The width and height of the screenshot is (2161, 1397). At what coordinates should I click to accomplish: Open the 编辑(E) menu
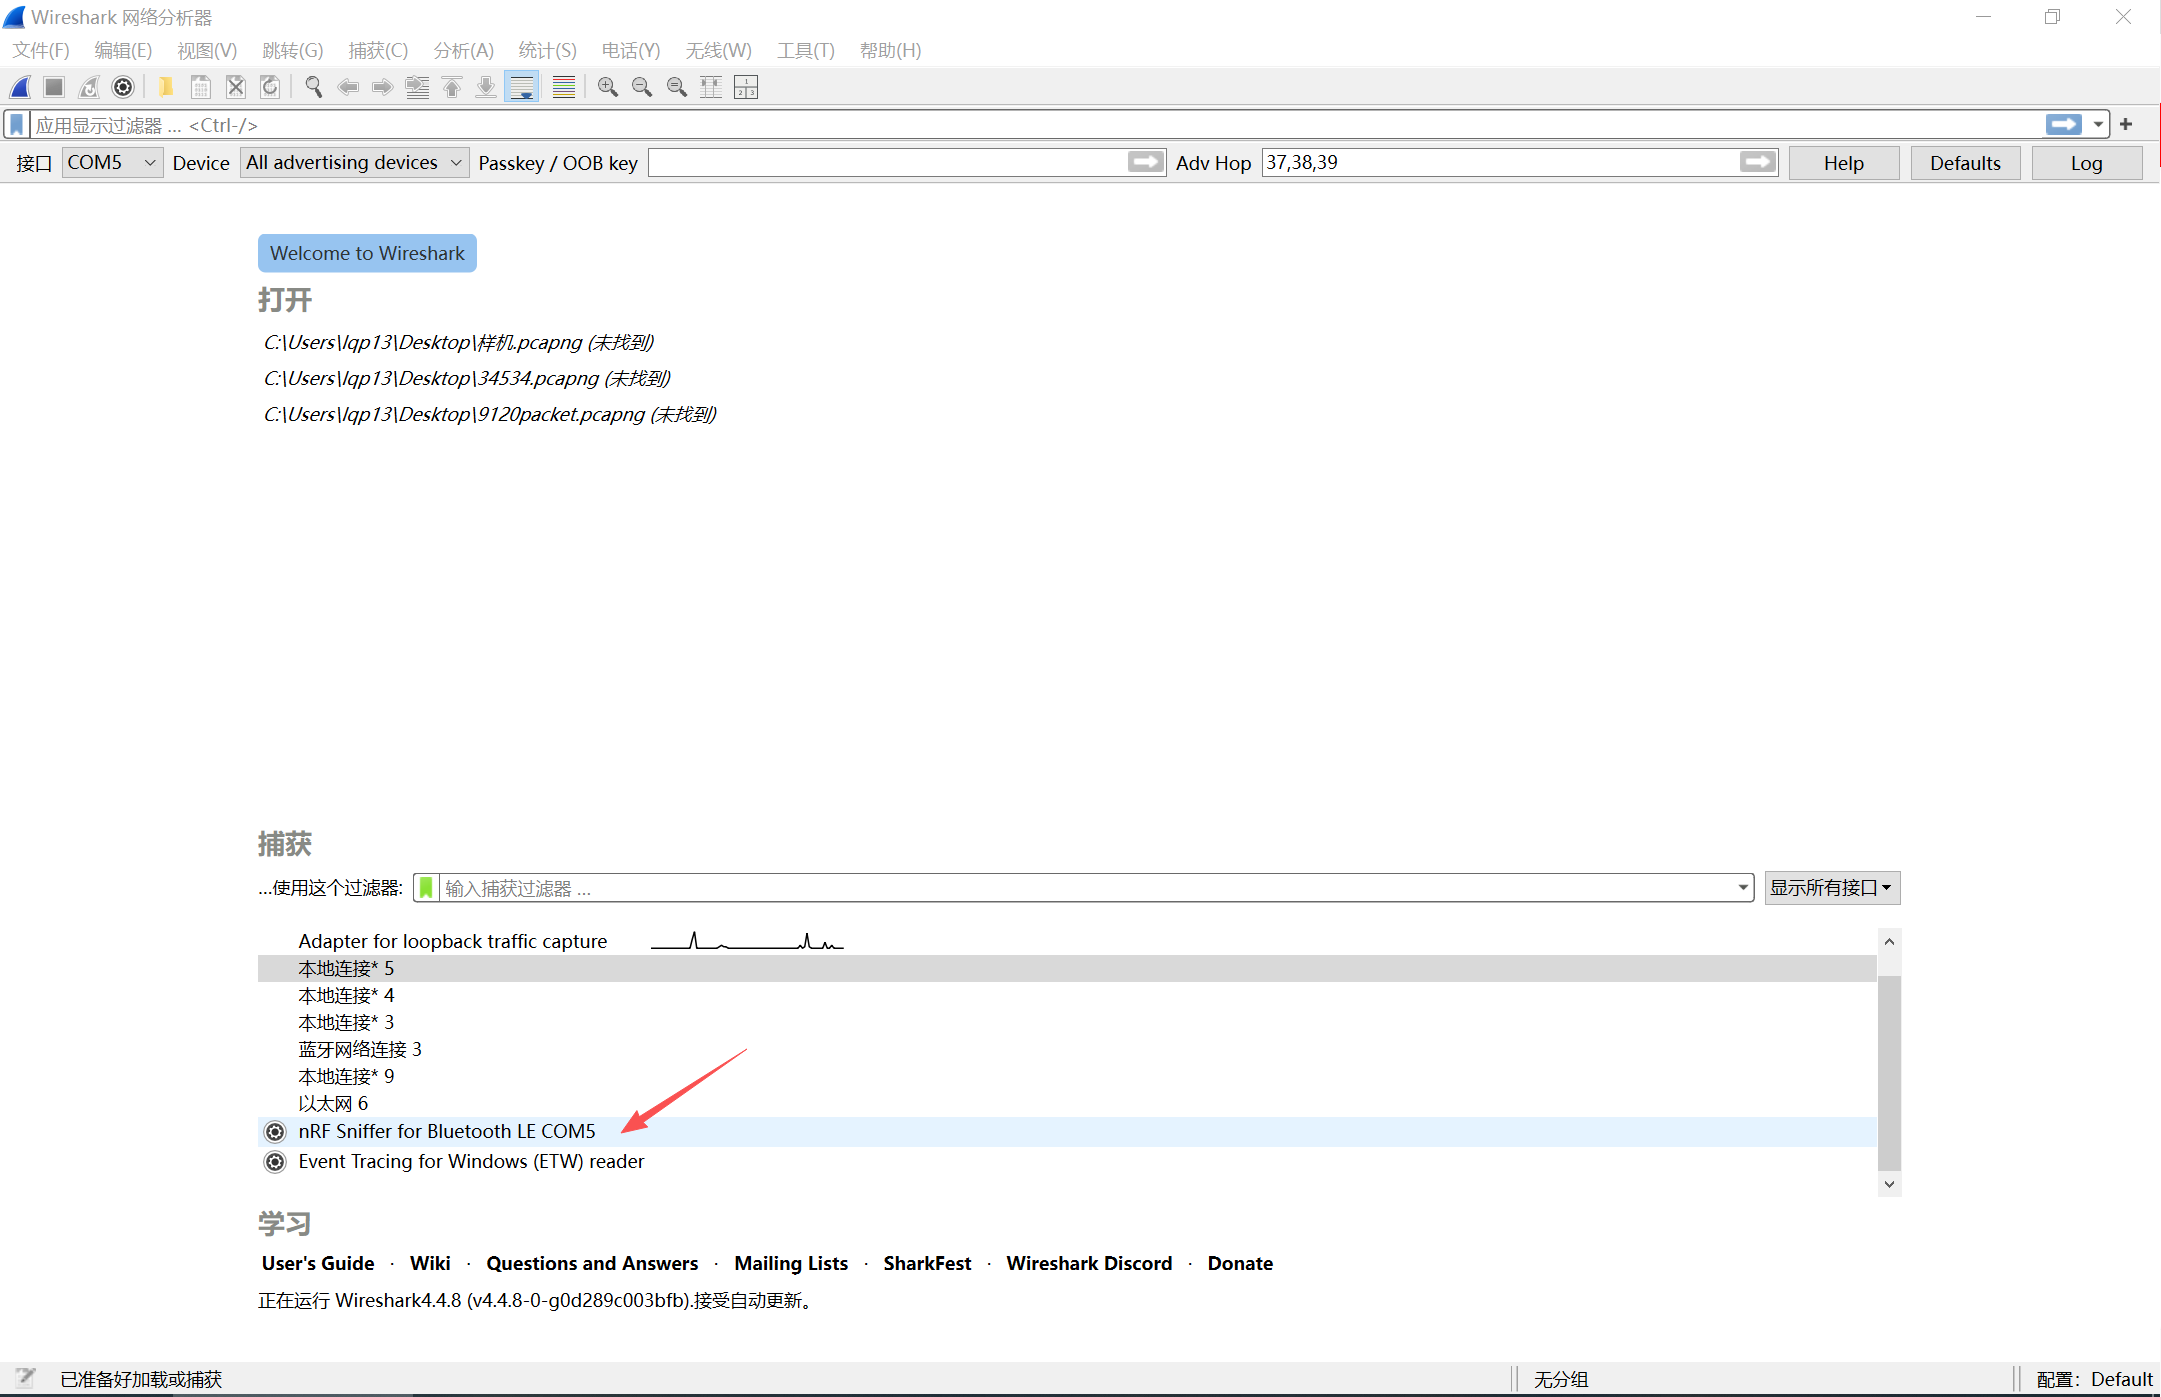(123, 50)
